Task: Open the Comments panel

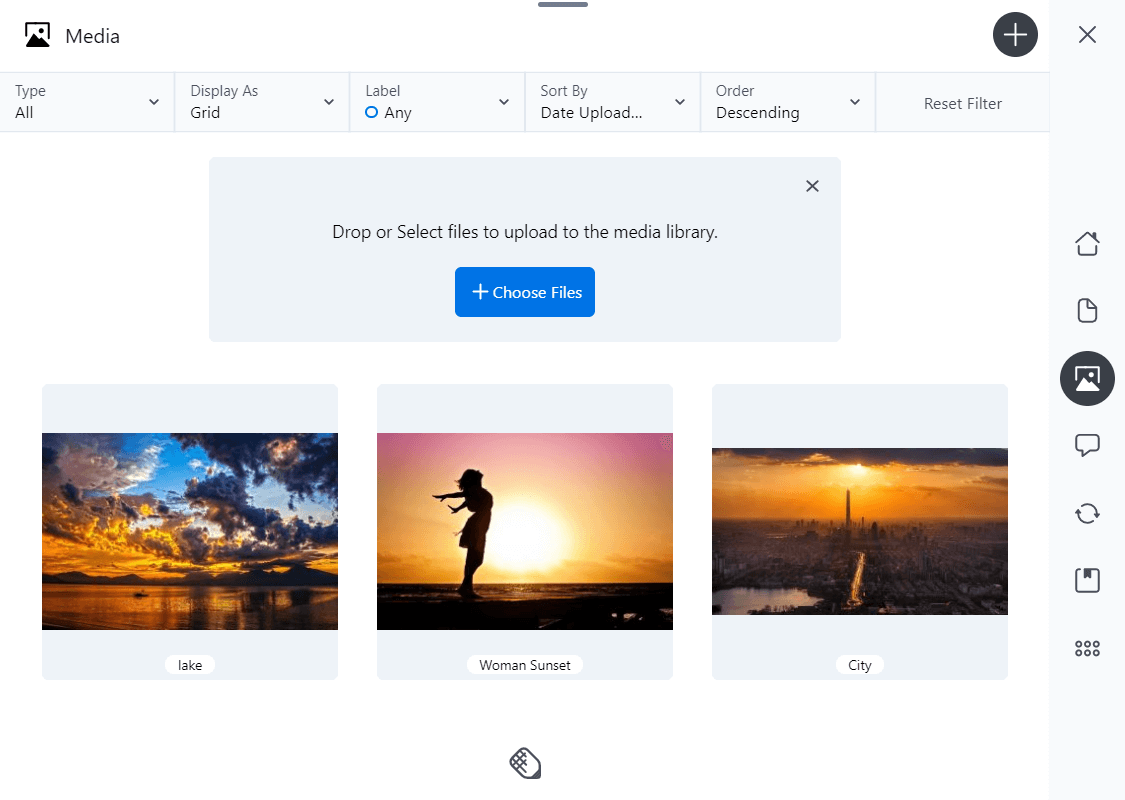Action: coord(1087,445)
